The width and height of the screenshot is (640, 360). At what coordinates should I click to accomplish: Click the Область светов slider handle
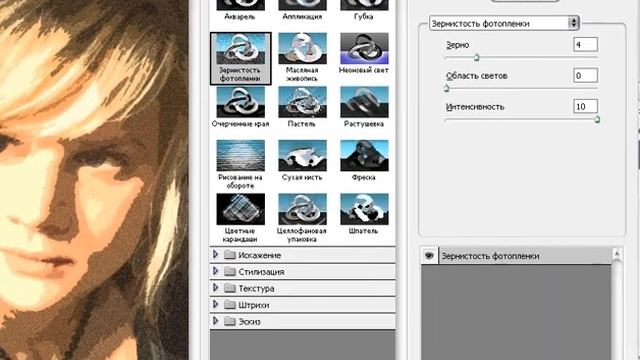(447, 88)
